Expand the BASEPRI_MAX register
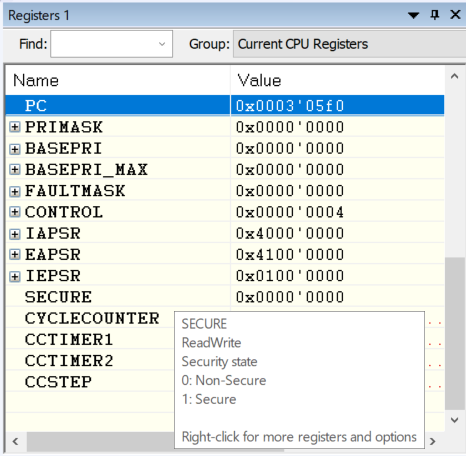Image resolution: width=466 pixels, height=456 pixels. point(15,169)
